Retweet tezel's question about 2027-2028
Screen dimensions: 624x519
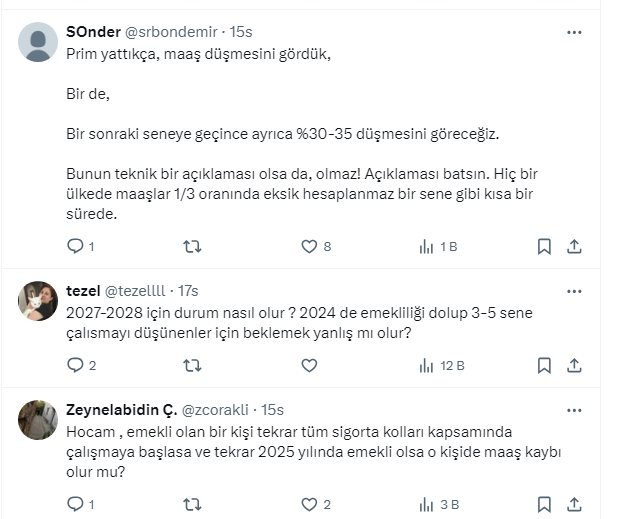192,365
